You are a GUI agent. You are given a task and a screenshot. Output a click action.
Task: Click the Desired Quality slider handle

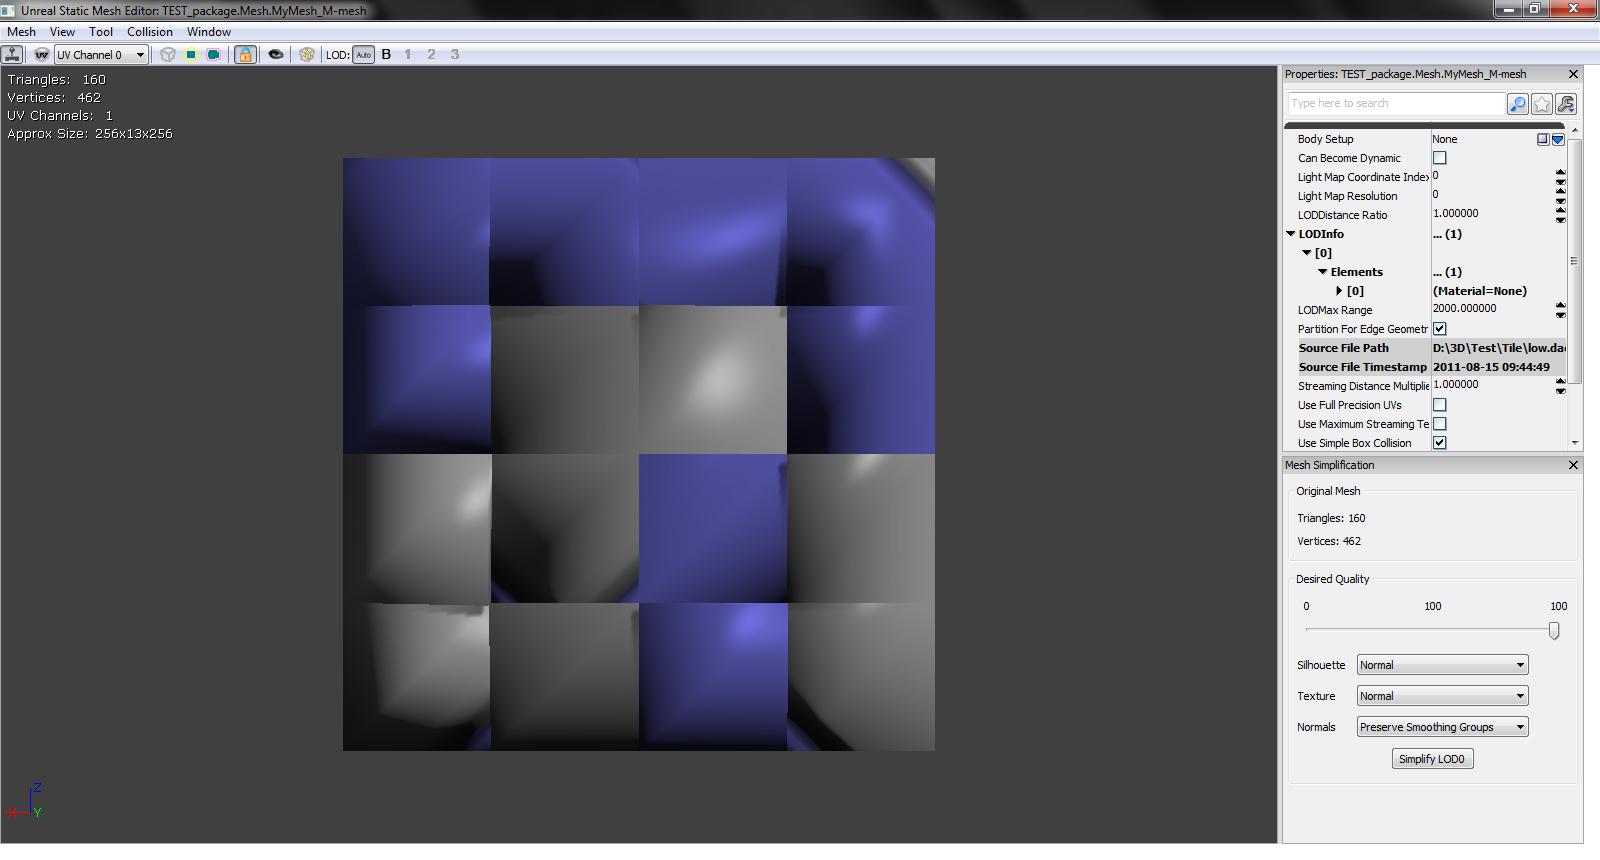click(x=1554, y=631)
